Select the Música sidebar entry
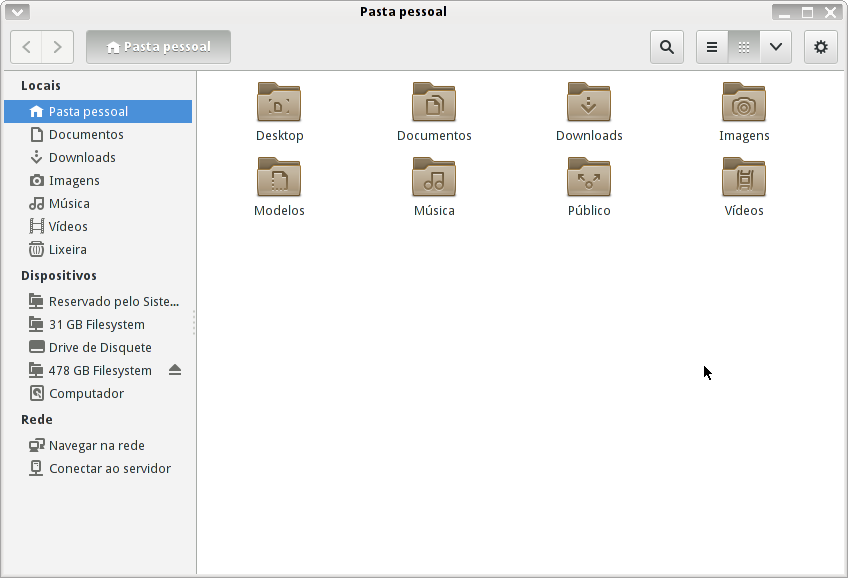 [74, 203]
